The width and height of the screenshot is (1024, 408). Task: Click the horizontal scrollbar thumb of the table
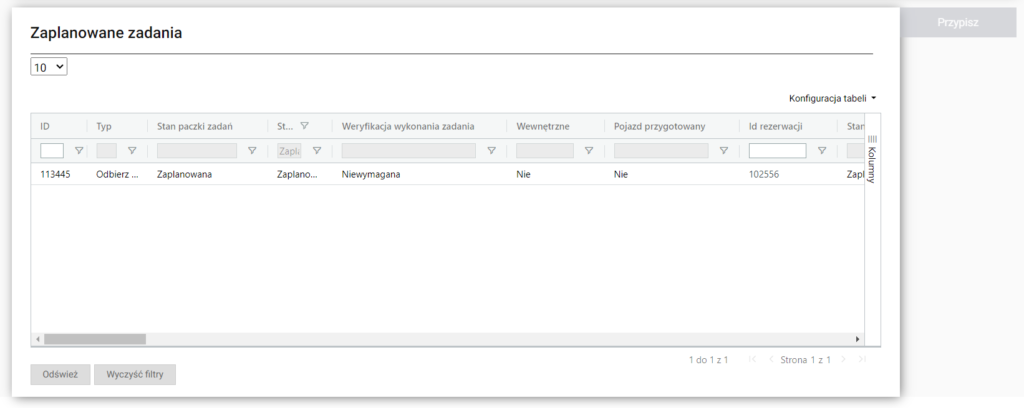coord(95,339)
